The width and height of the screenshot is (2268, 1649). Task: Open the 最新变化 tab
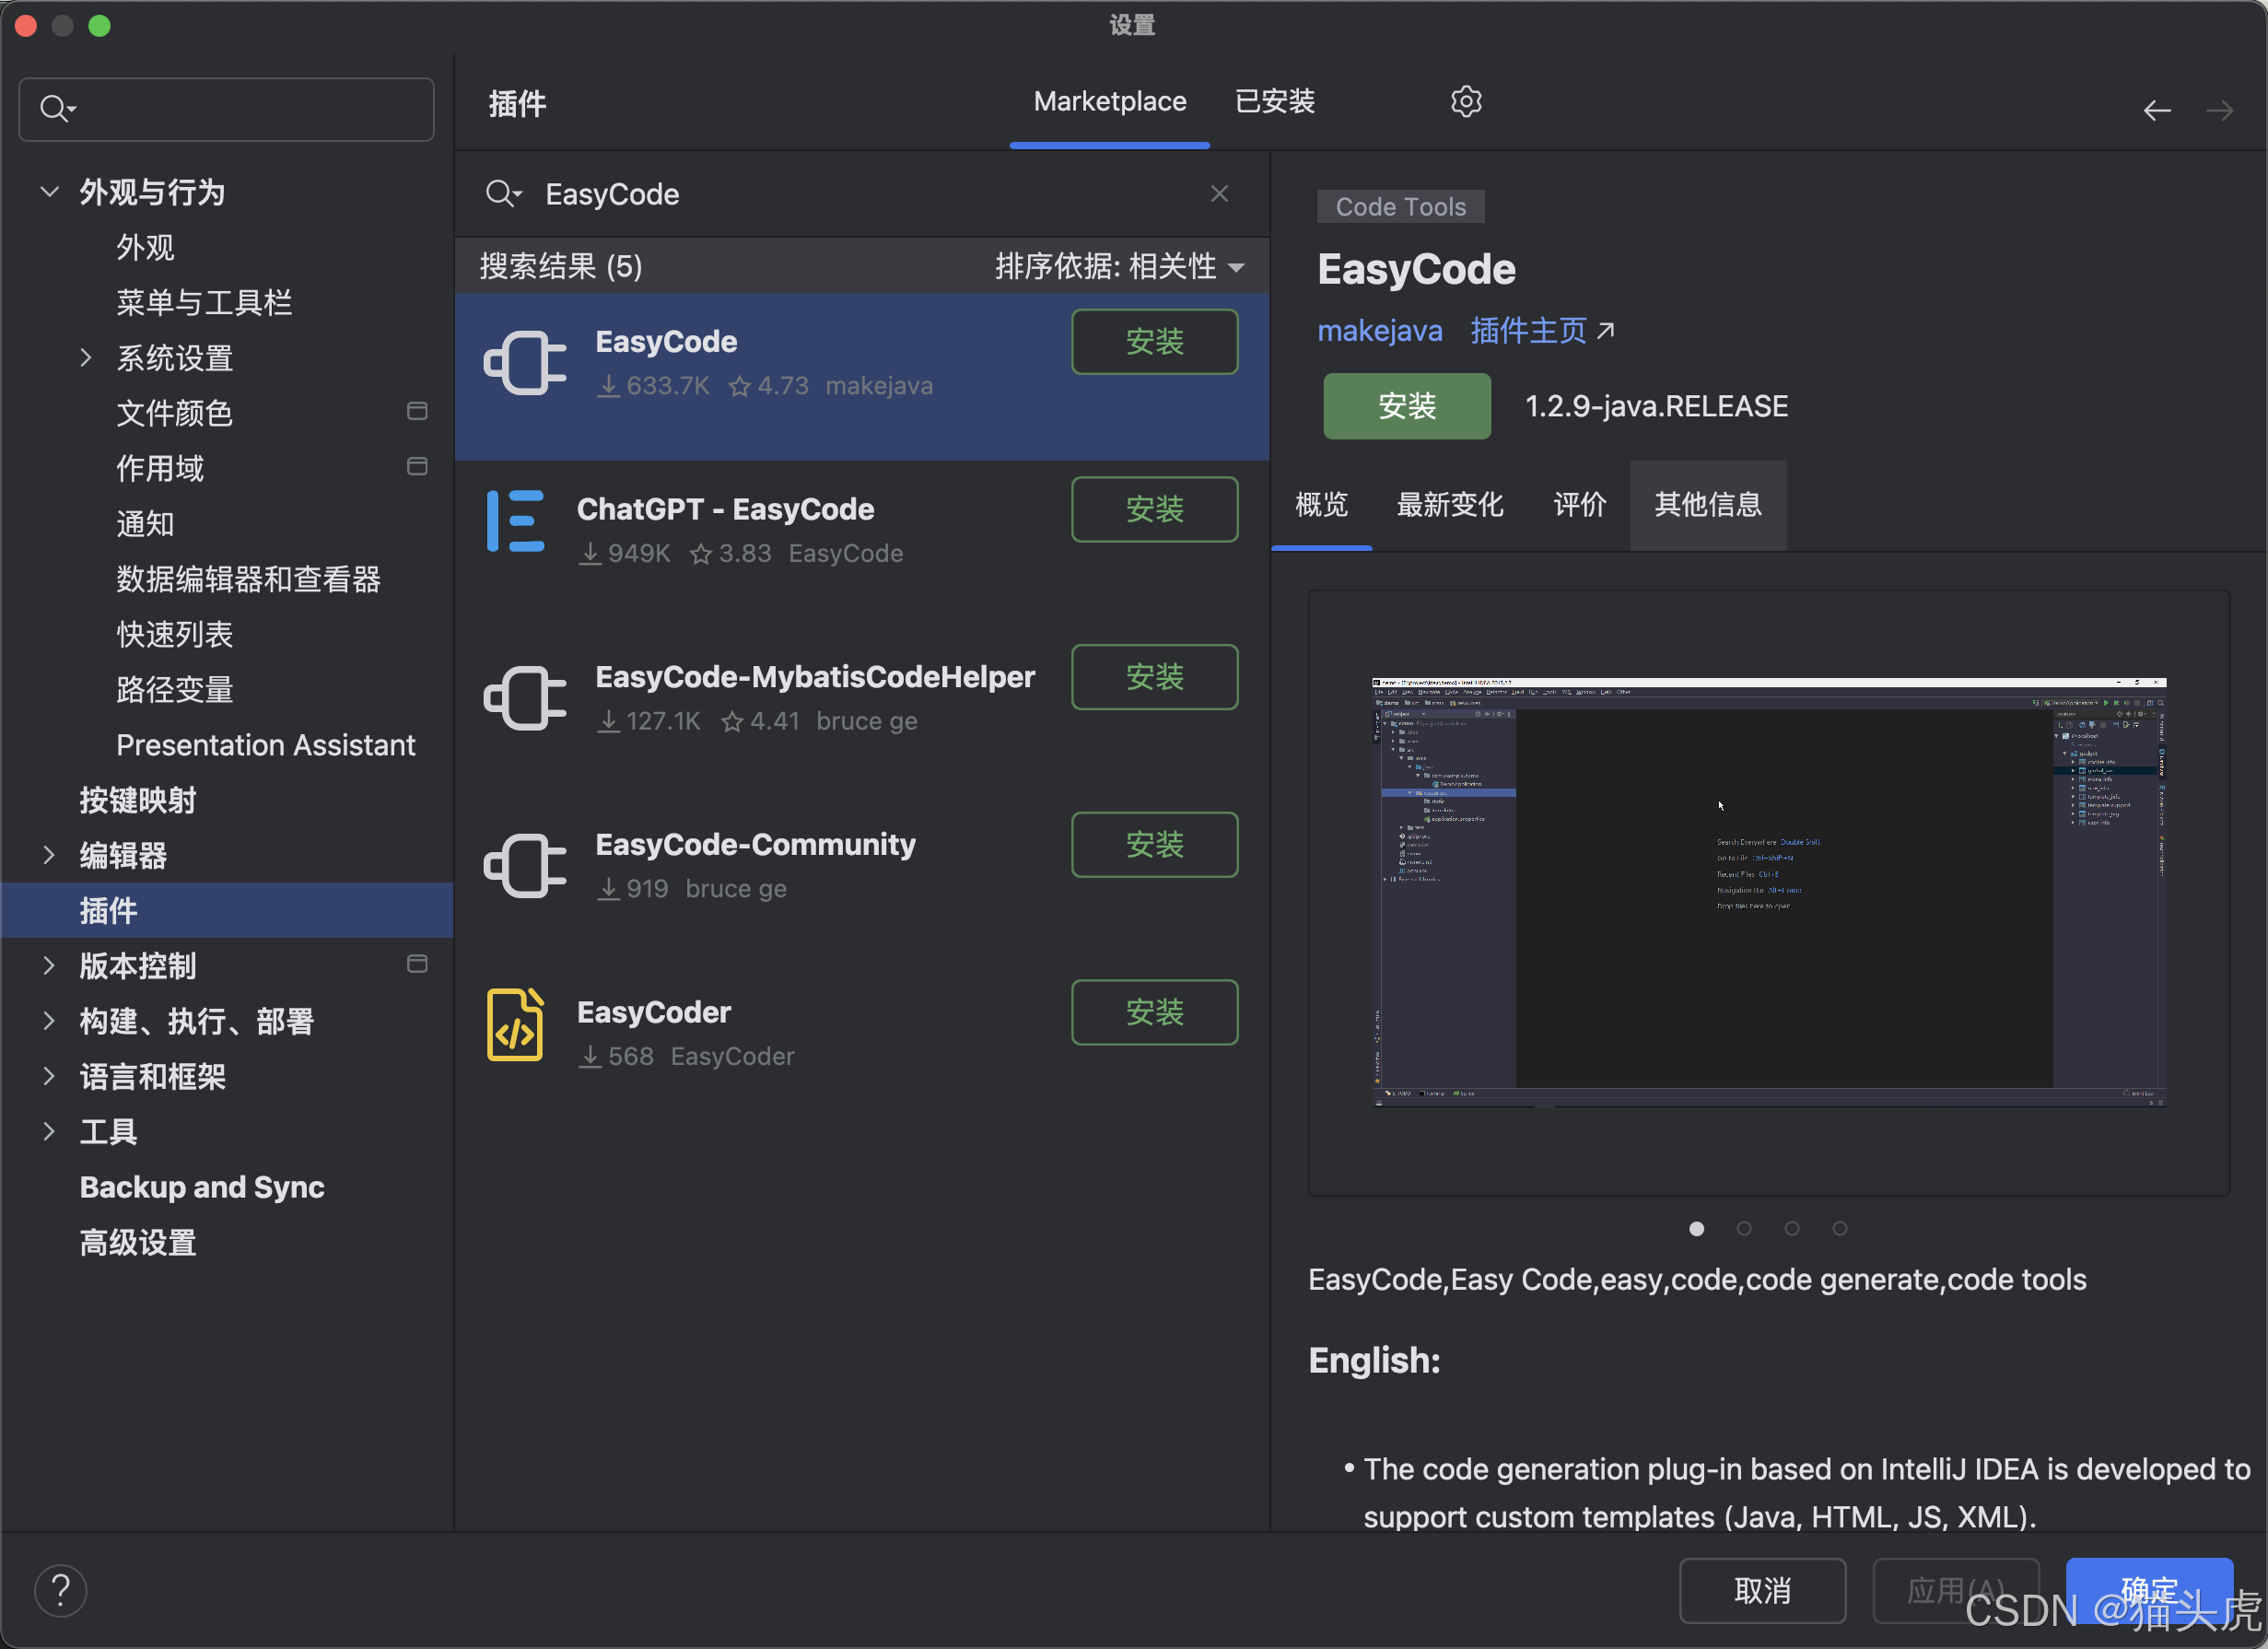point(1449,505)
